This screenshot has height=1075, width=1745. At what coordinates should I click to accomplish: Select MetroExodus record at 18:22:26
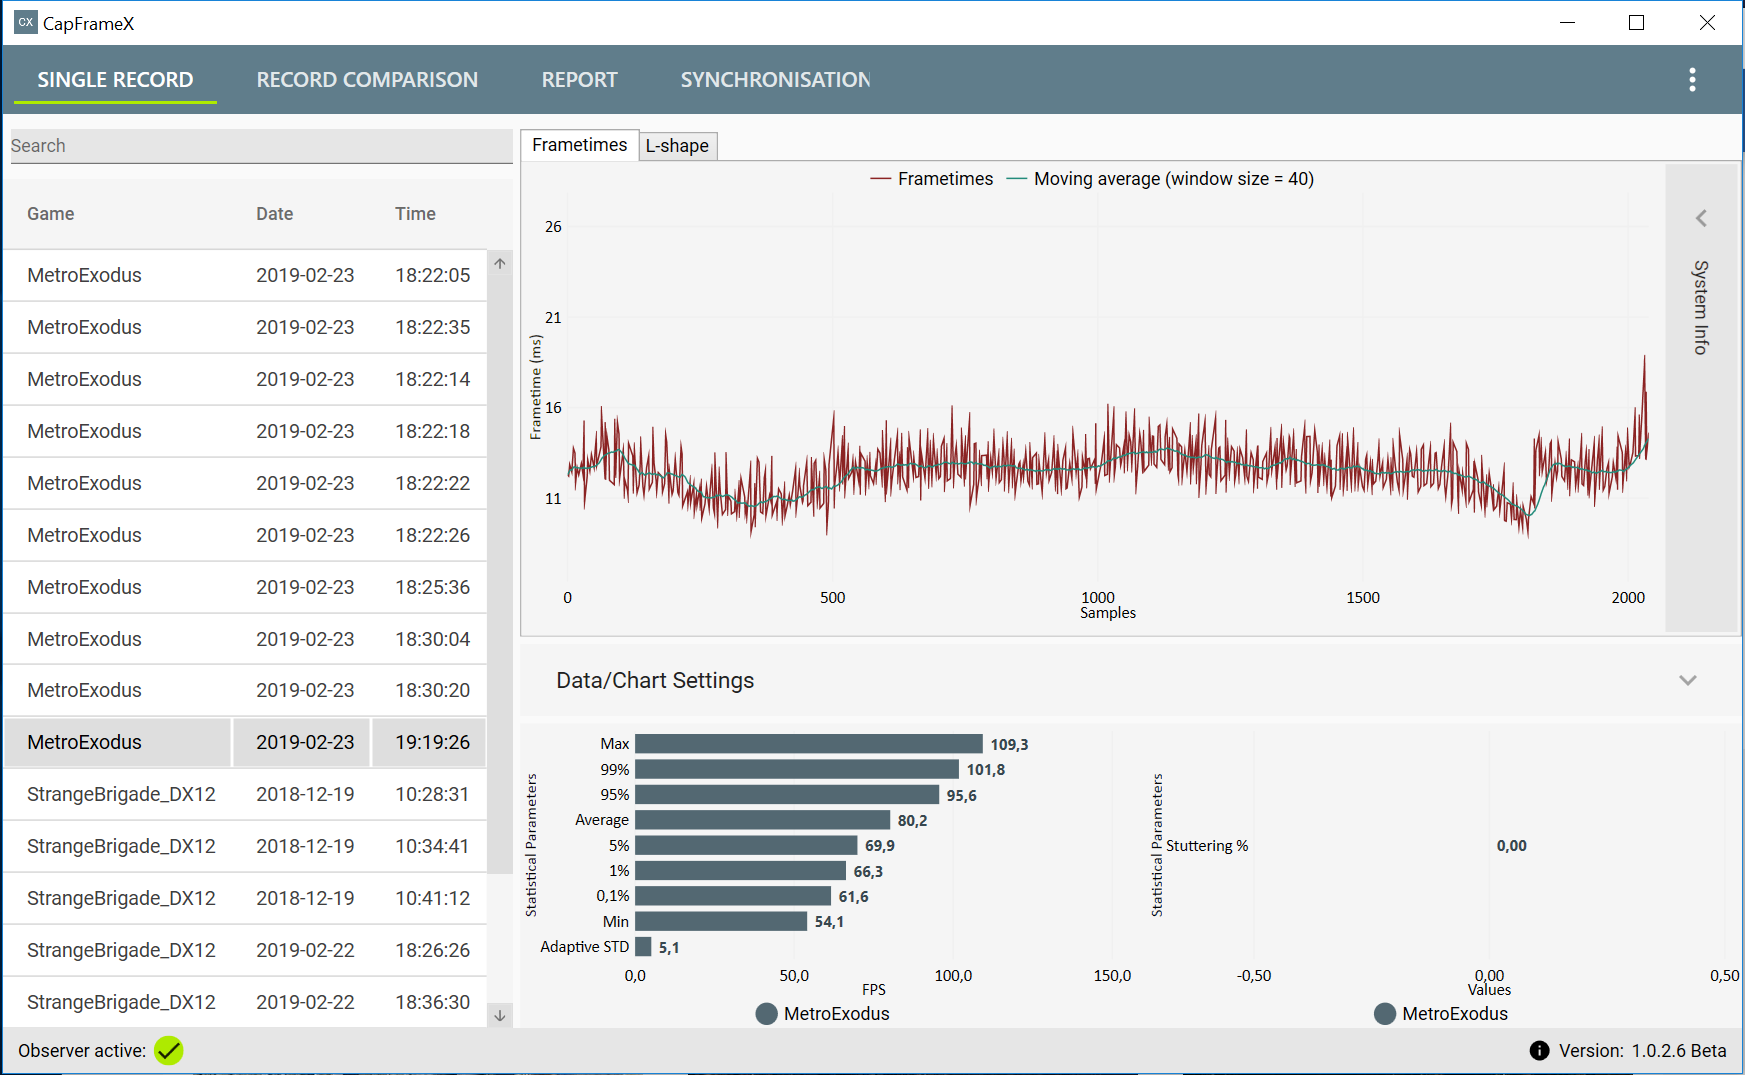245,535
